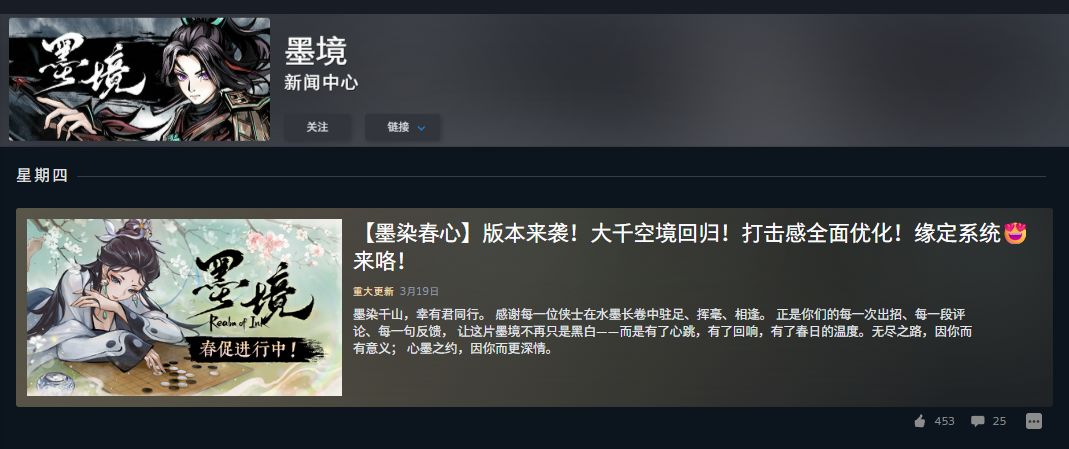Click the 重大更新 major update tag
The image size is (1069, 449).
click(x=373, y=291)
